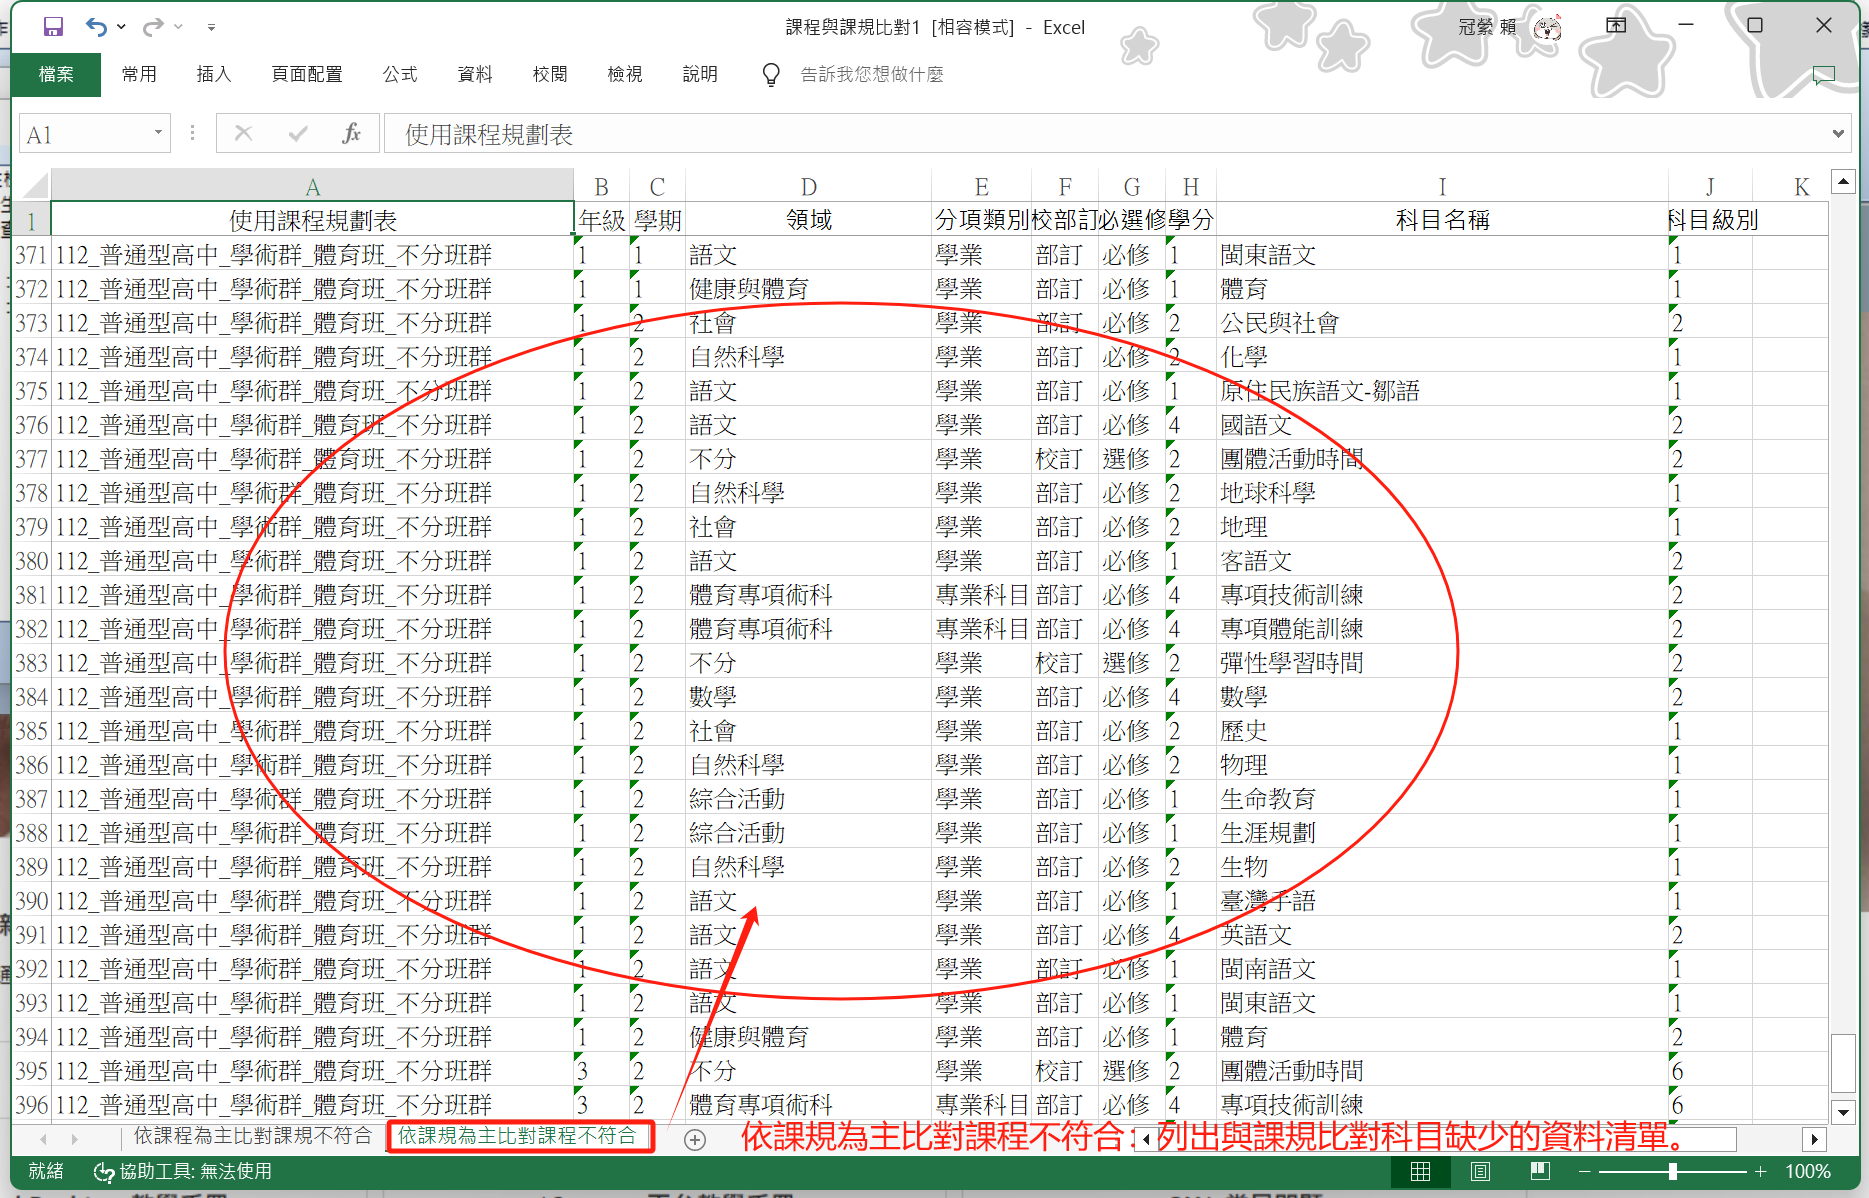1869x1198 pixels.
Task: Switch to Normal view in status bar
Action: point(1420,1171)
